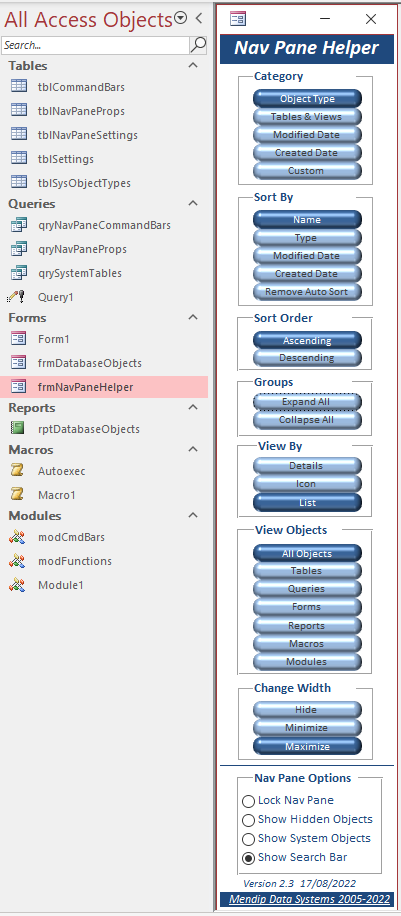Set category to Created Date
Image resolution: width=401 pixels, height=916 pixels.
click(x=307, y=152)
